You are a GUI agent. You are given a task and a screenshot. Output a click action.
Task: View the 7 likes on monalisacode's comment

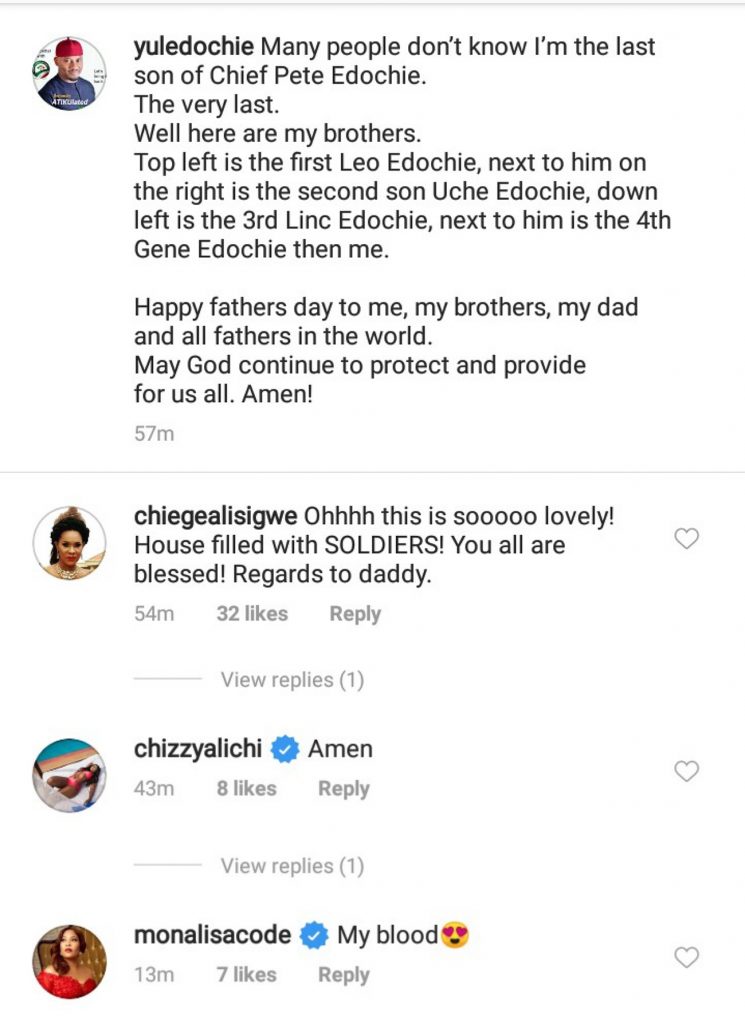pyautogui.click(x=246, y=974)
